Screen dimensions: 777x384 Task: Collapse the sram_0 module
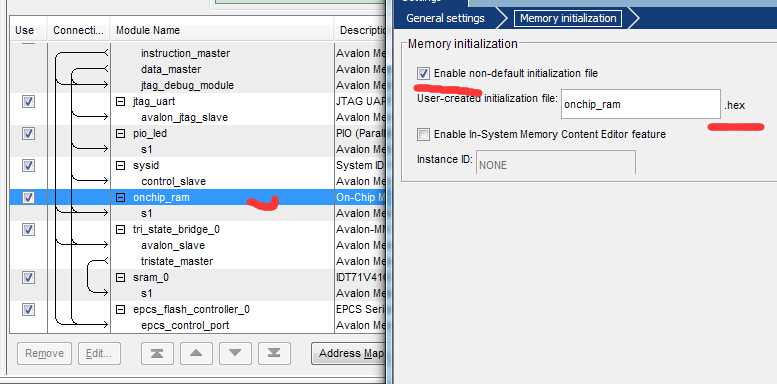[x=120, y=277]
